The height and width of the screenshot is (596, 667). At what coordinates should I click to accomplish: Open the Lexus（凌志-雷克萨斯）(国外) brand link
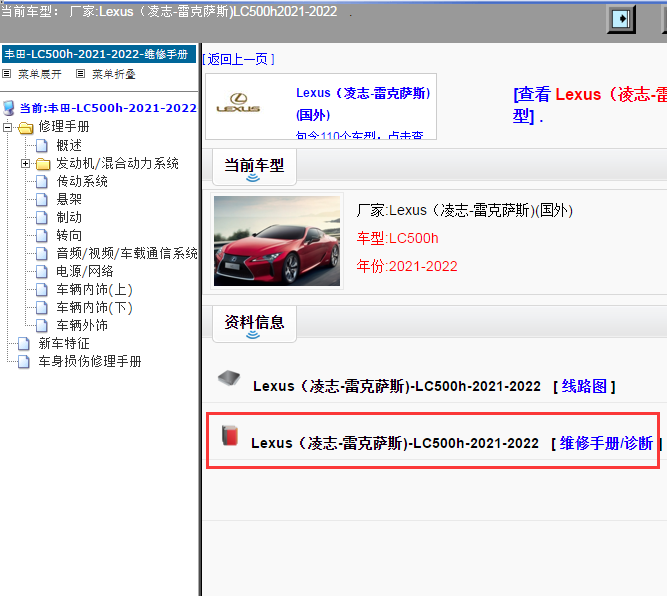click(363, 103)
